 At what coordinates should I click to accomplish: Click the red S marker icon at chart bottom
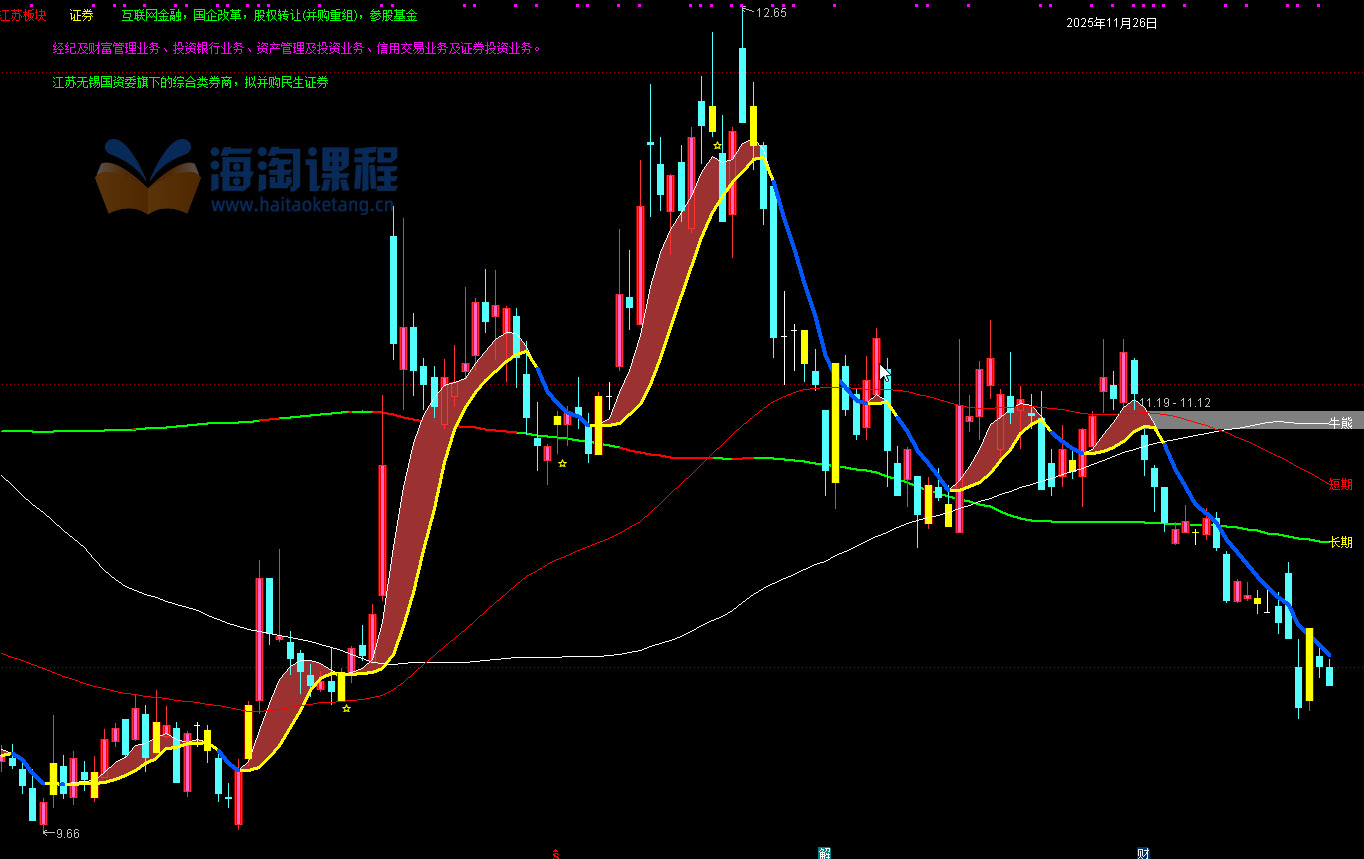pyautogui.click(x=556, y=853)
